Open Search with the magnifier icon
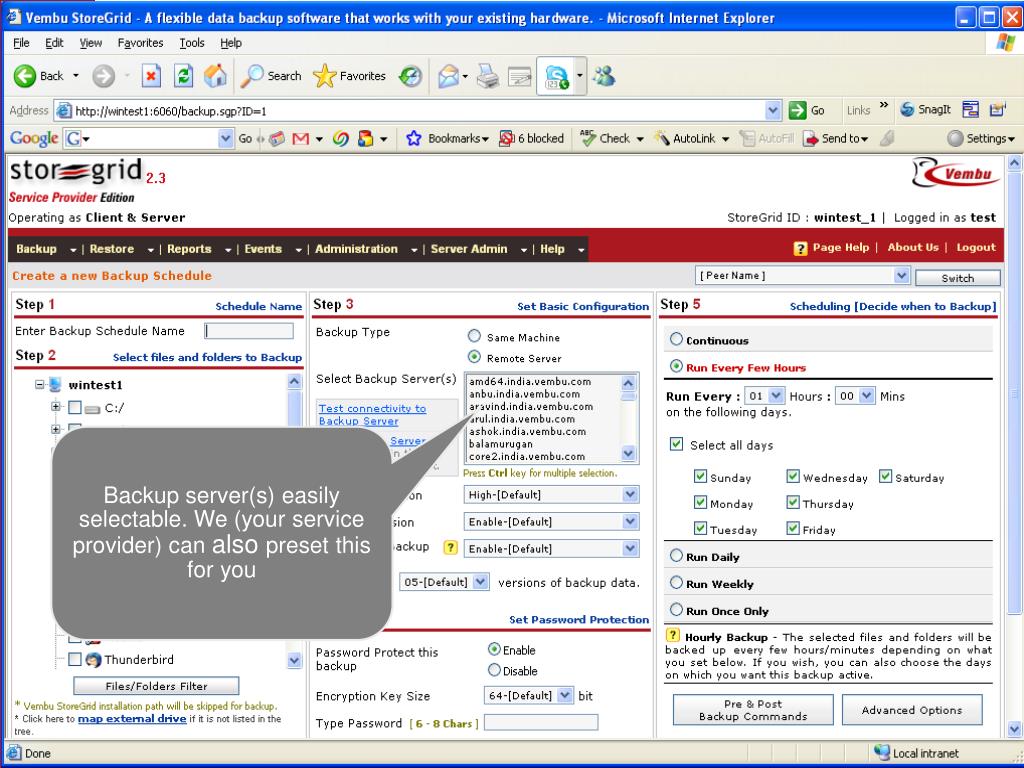Viewport: 1024px width, 768px height. coord(251,76)
